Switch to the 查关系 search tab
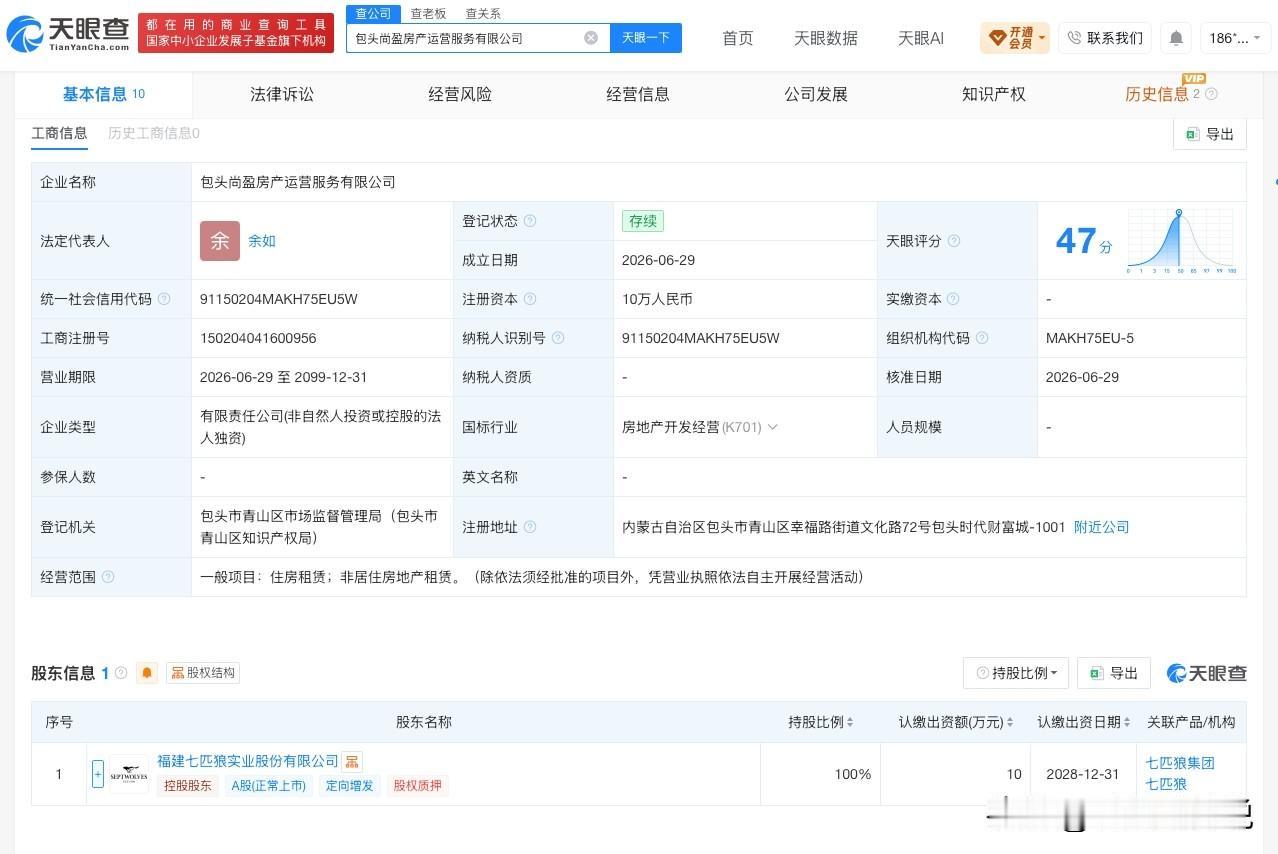The width and height of the screenshot is (1278, 854). coord(483,14)
